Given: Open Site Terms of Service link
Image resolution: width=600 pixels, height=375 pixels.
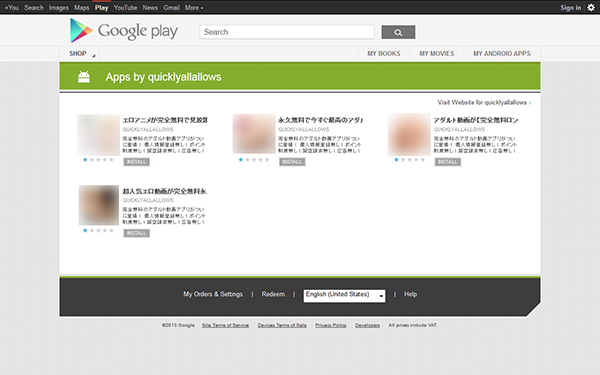Looking at the screenshot, I should click(x=225, y=325).
